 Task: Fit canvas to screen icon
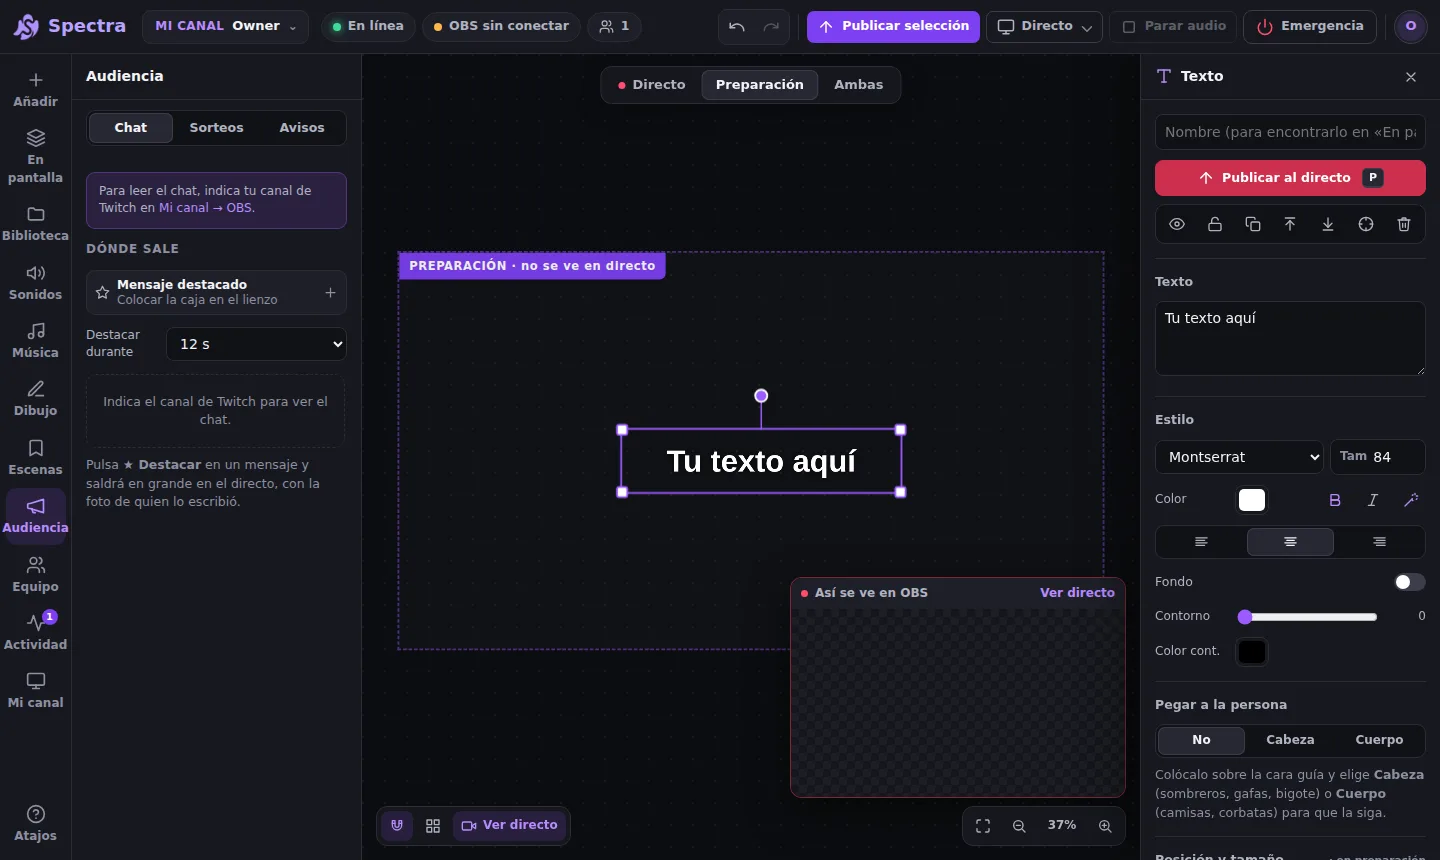(983, 826)
